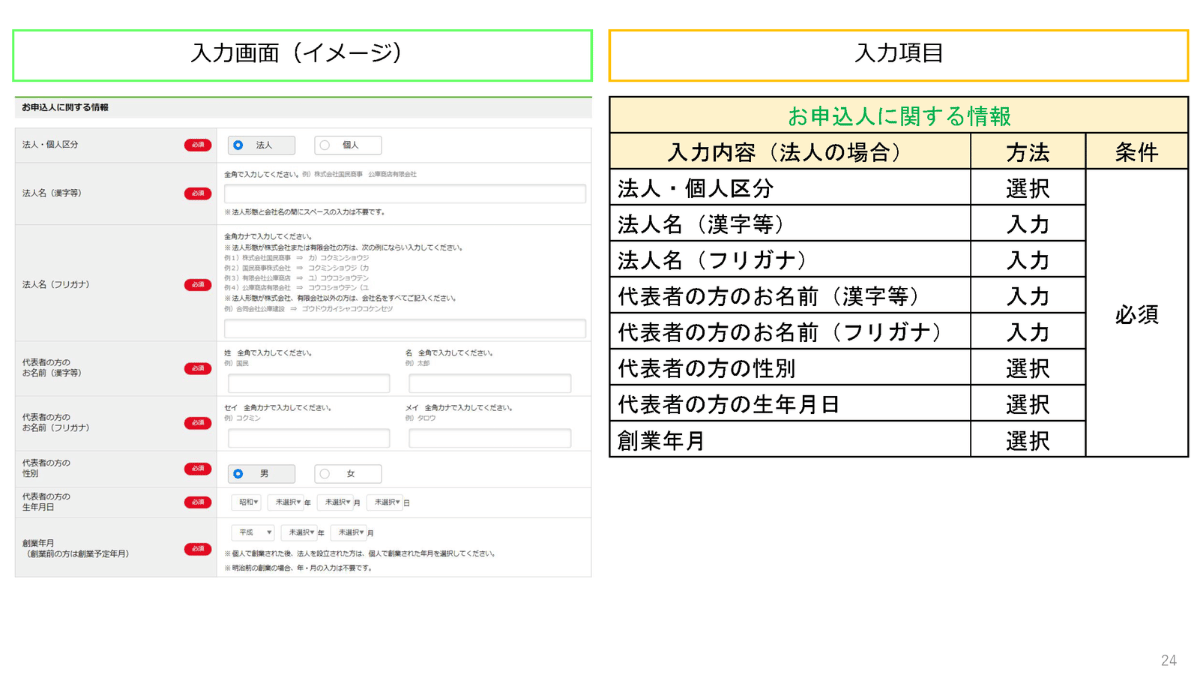1200x675 pixels.
Task: Click the form label 法人・個人区分
Action: click(50, 145)
